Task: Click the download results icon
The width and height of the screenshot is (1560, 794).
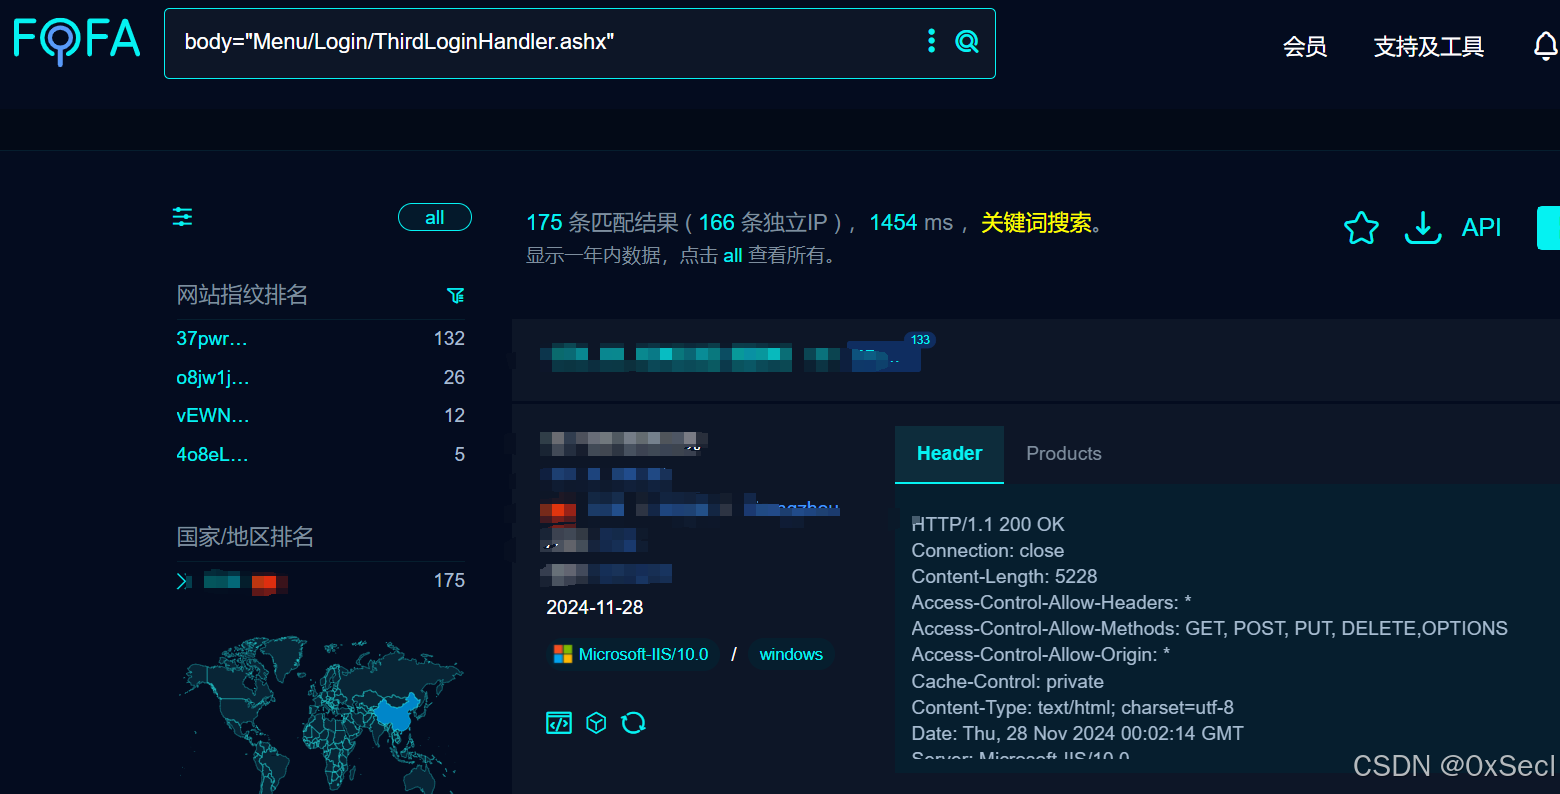Action: tap(1422, 228)
